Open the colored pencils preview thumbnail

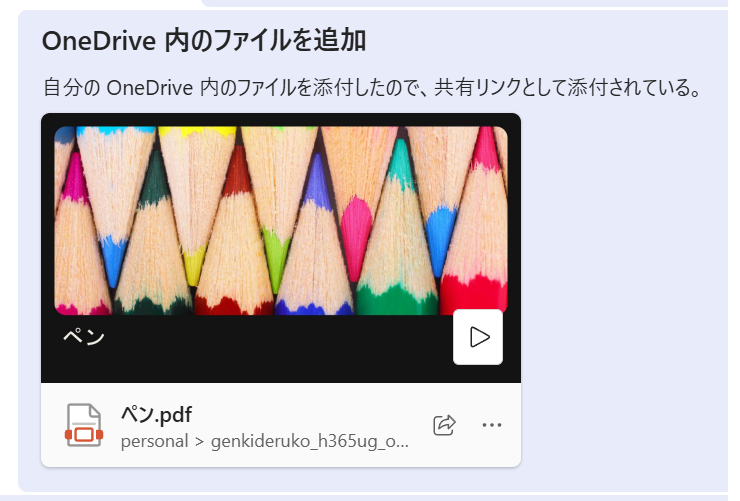tap(281, 220)
